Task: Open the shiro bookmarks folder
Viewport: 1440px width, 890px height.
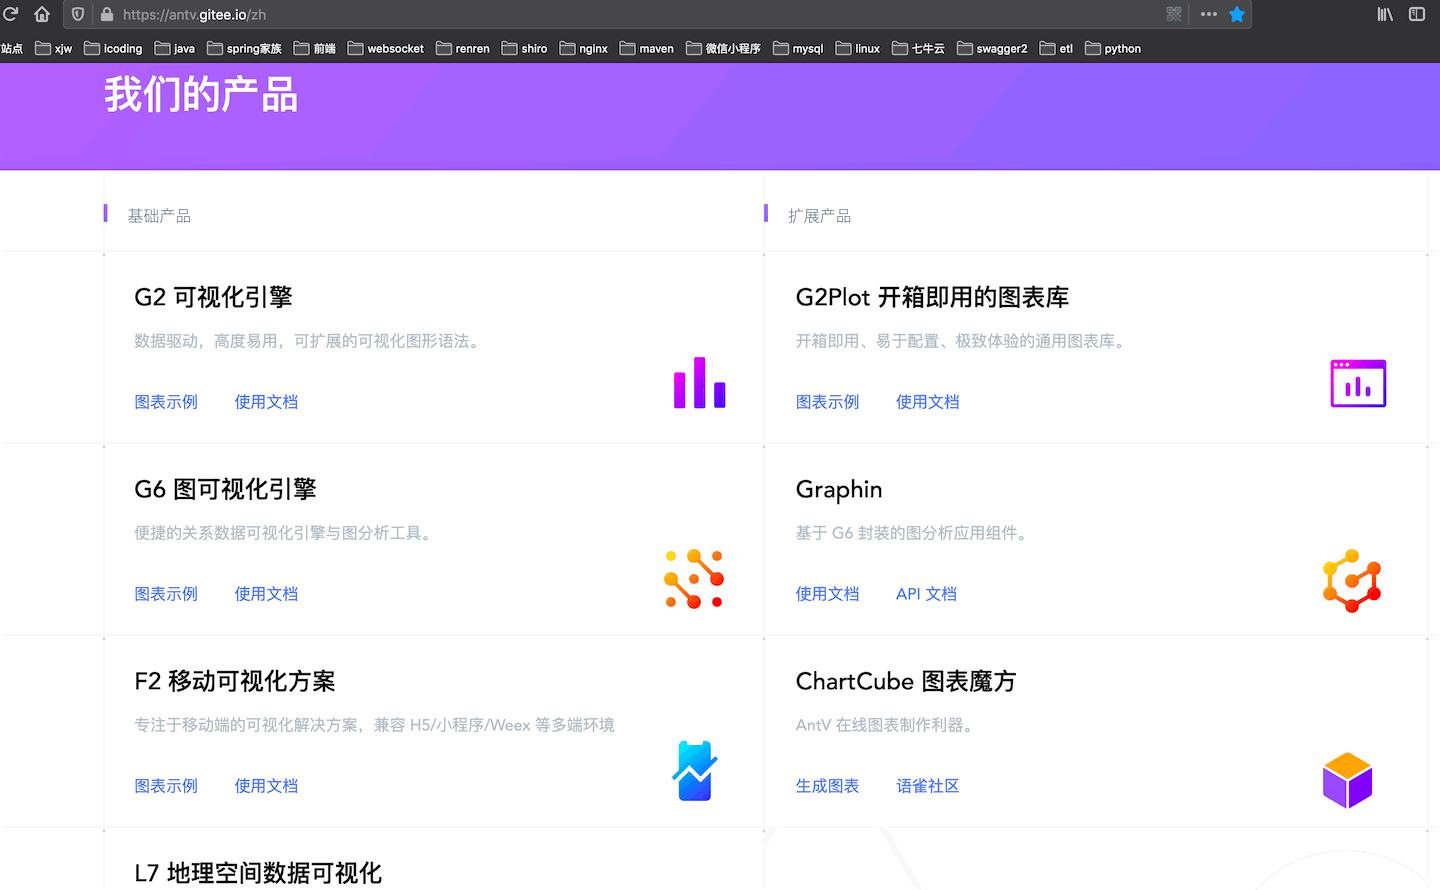Action: pos(525,48)
